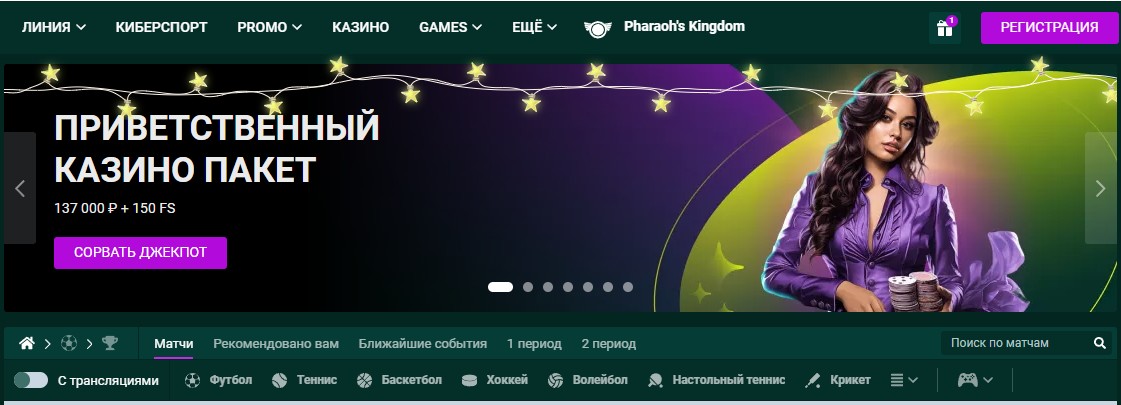Viewport: 1121px width, 405px height.
Task: Go to next banner slide arrow
Action: [1100, 188]
